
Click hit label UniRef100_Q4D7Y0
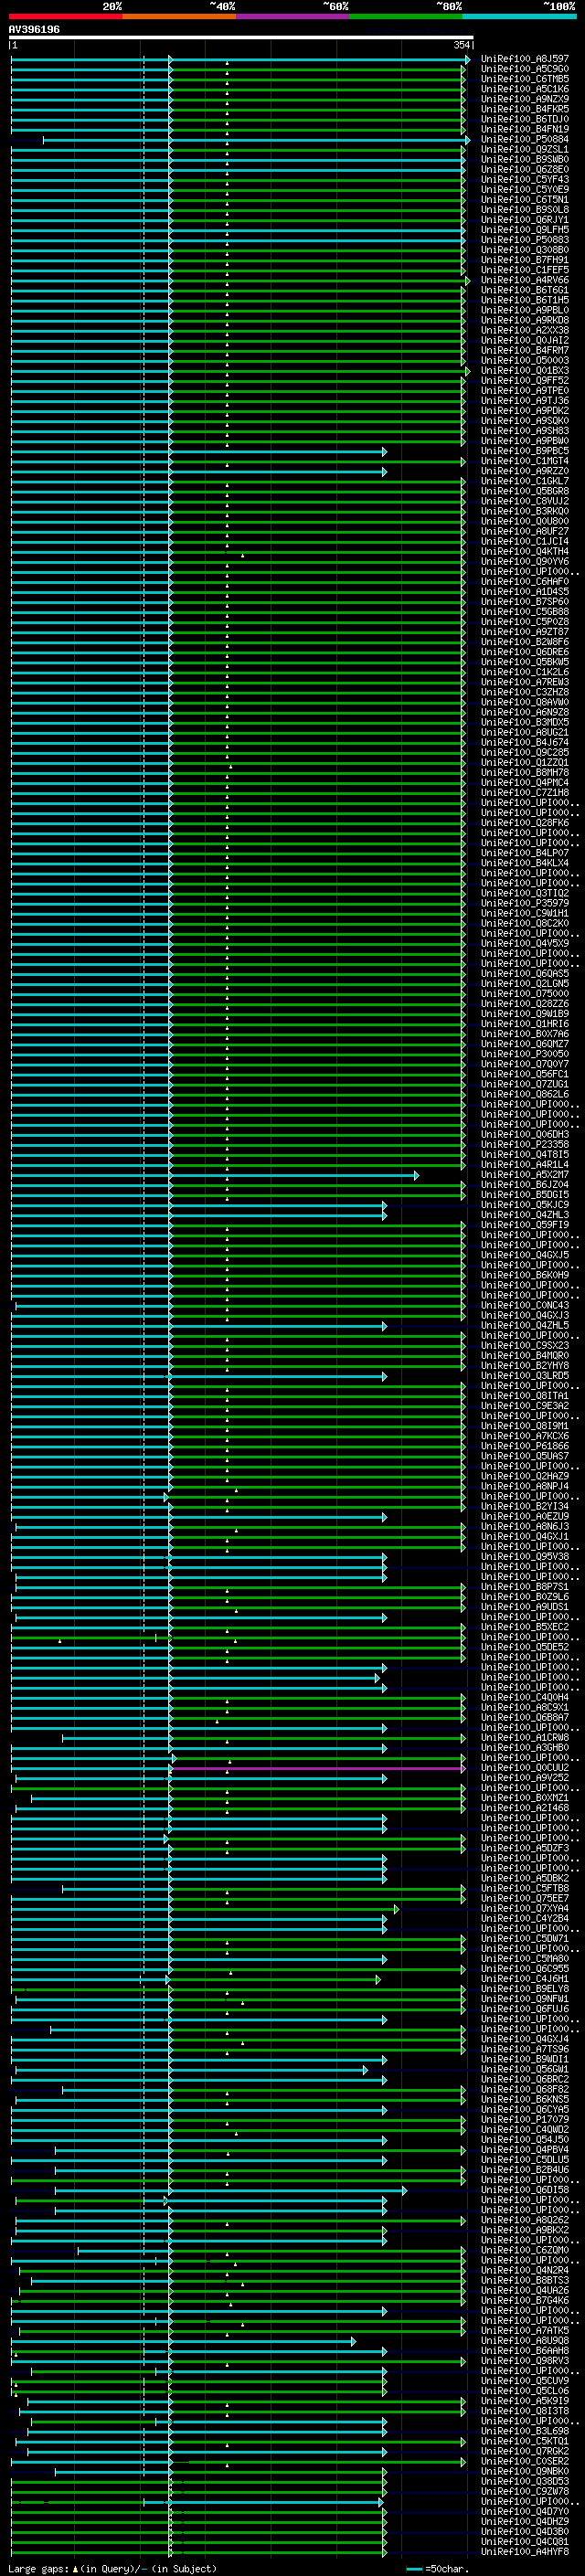[x=525, y=2511]
